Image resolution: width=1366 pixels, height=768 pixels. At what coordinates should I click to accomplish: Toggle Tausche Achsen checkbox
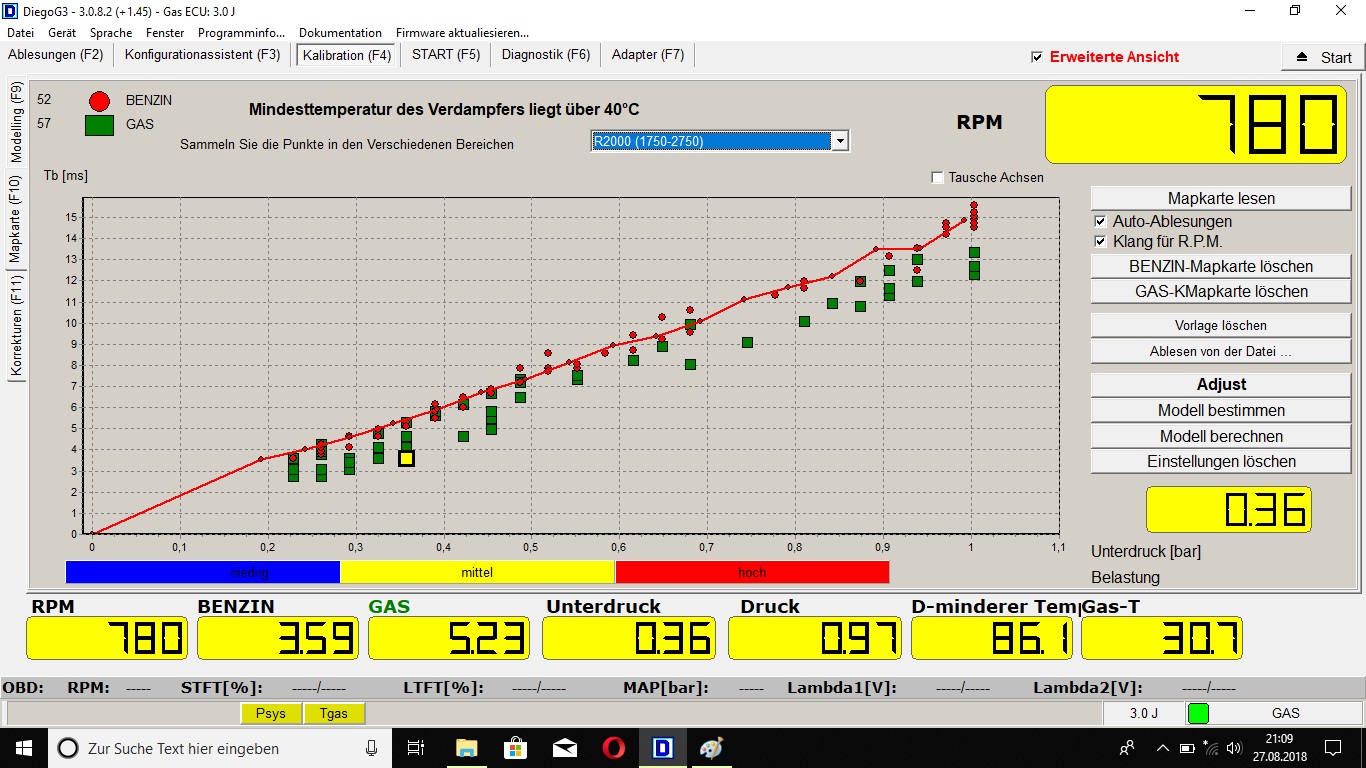(937, 177)
